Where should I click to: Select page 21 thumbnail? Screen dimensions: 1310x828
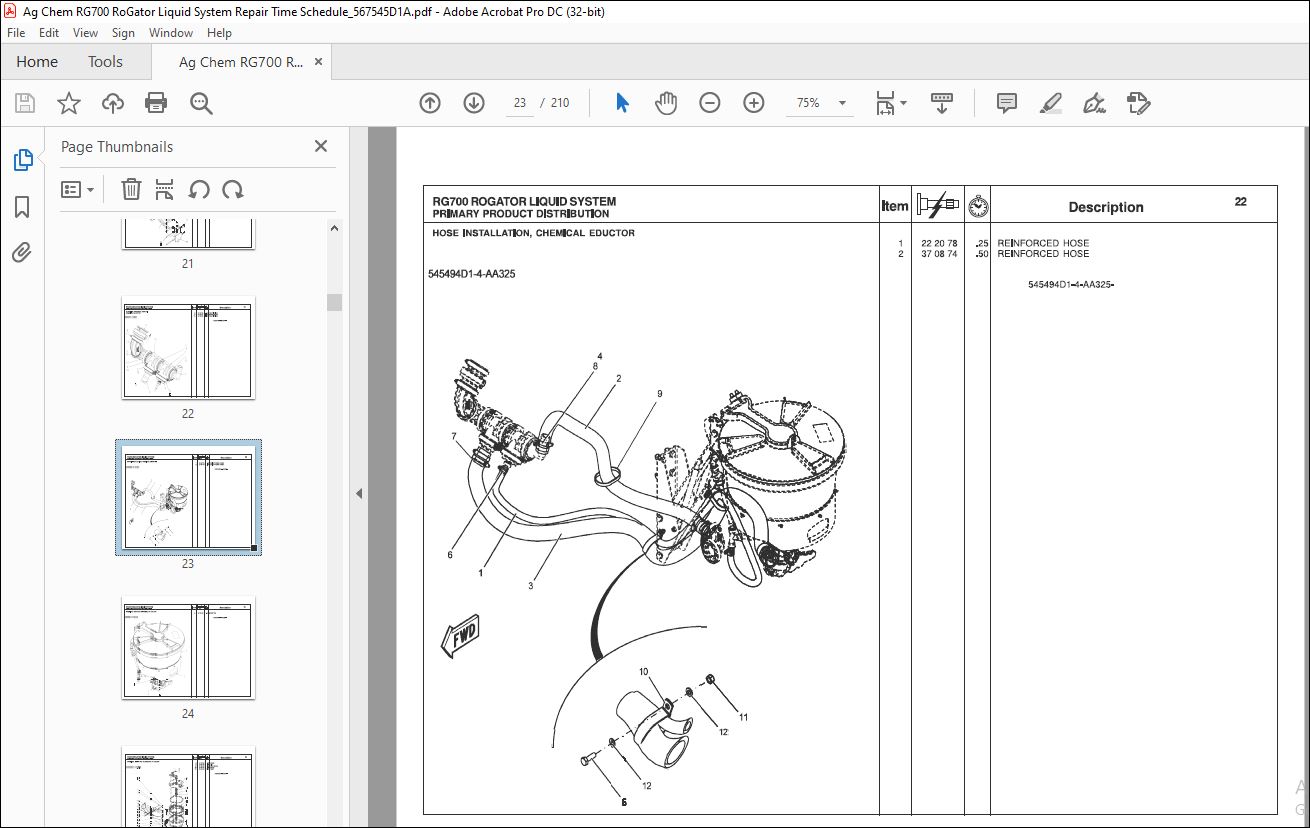(188, 235)
